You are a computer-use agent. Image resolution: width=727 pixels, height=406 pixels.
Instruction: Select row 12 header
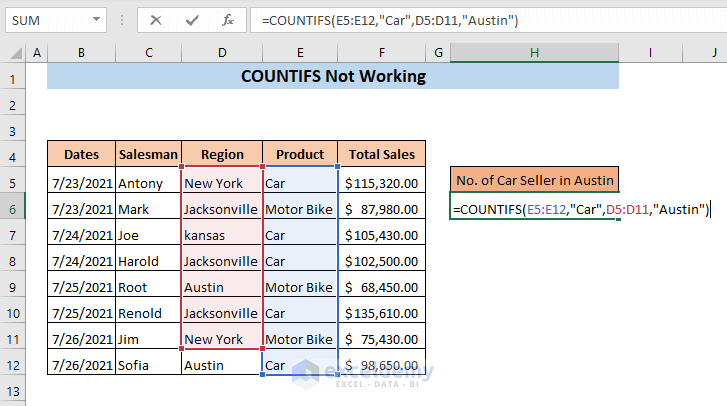click(x=13, y=365)
